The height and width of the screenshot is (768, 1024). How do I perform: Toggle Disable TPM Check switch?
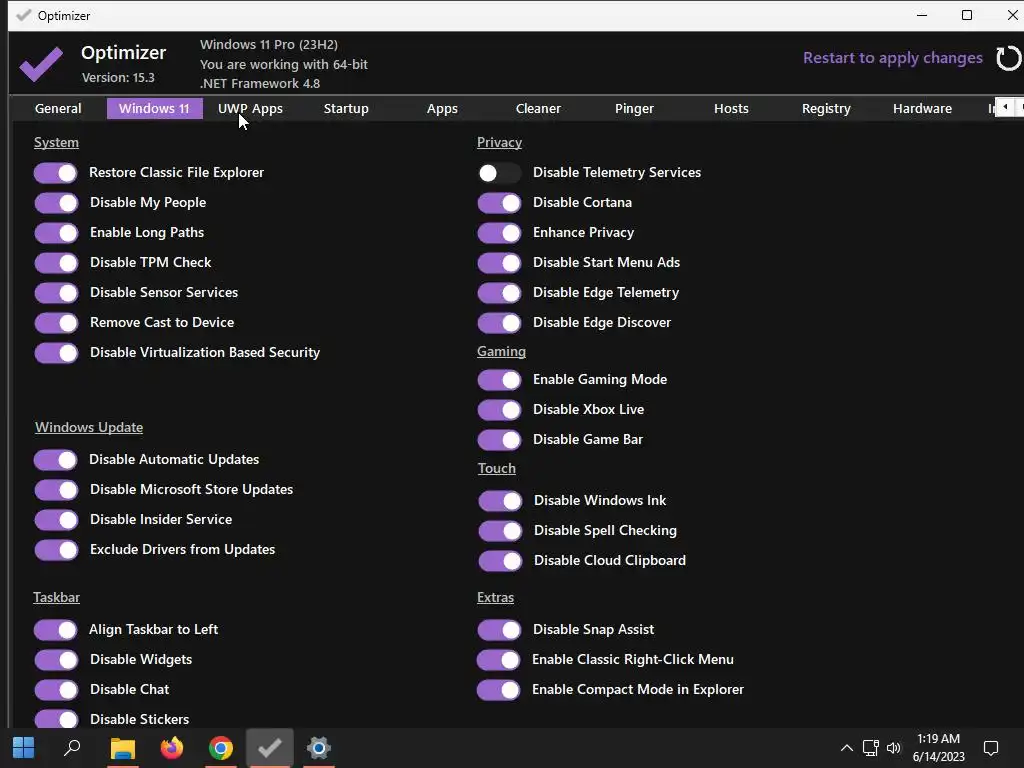(x=56, y=263)
